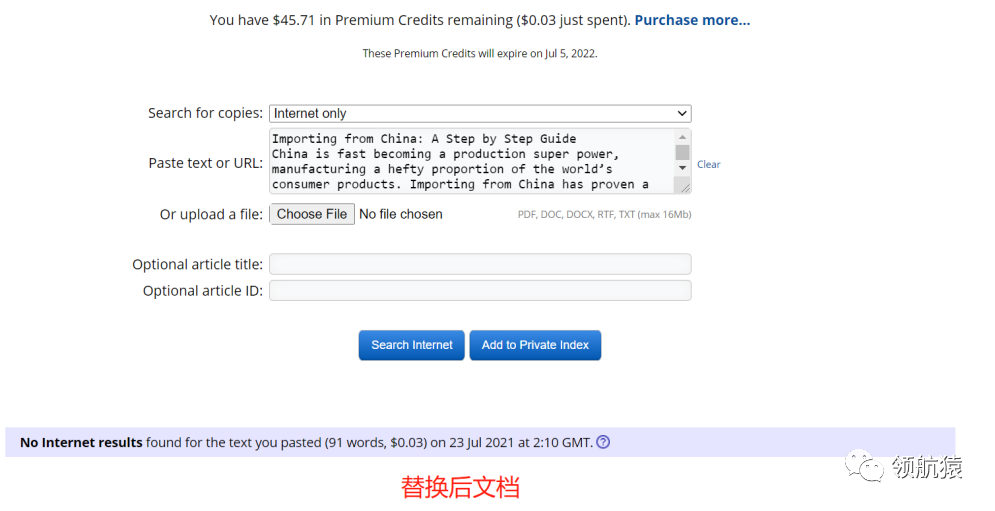The width and height of the screenshot is (995, 511).
Task: Click the "No file chosen" label
Action: coord(400,214)
